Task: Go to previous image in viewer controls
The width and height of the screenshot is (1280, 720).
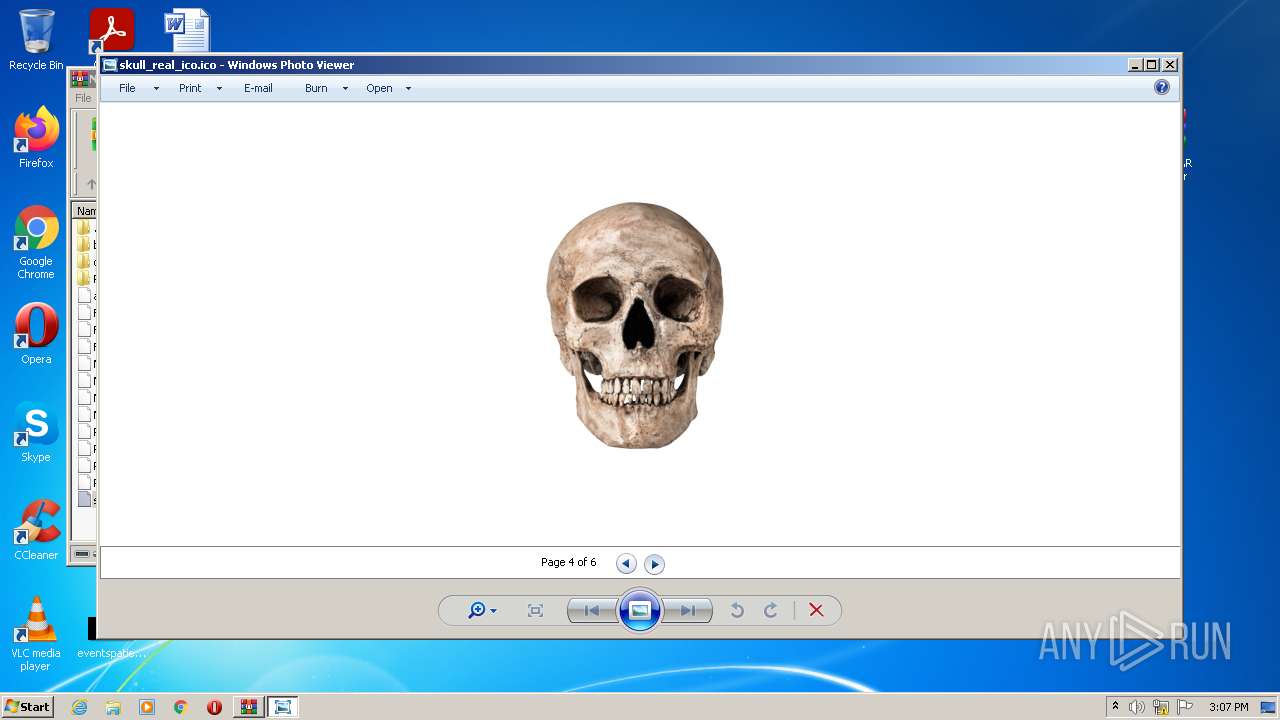Action: click(591, 611)
